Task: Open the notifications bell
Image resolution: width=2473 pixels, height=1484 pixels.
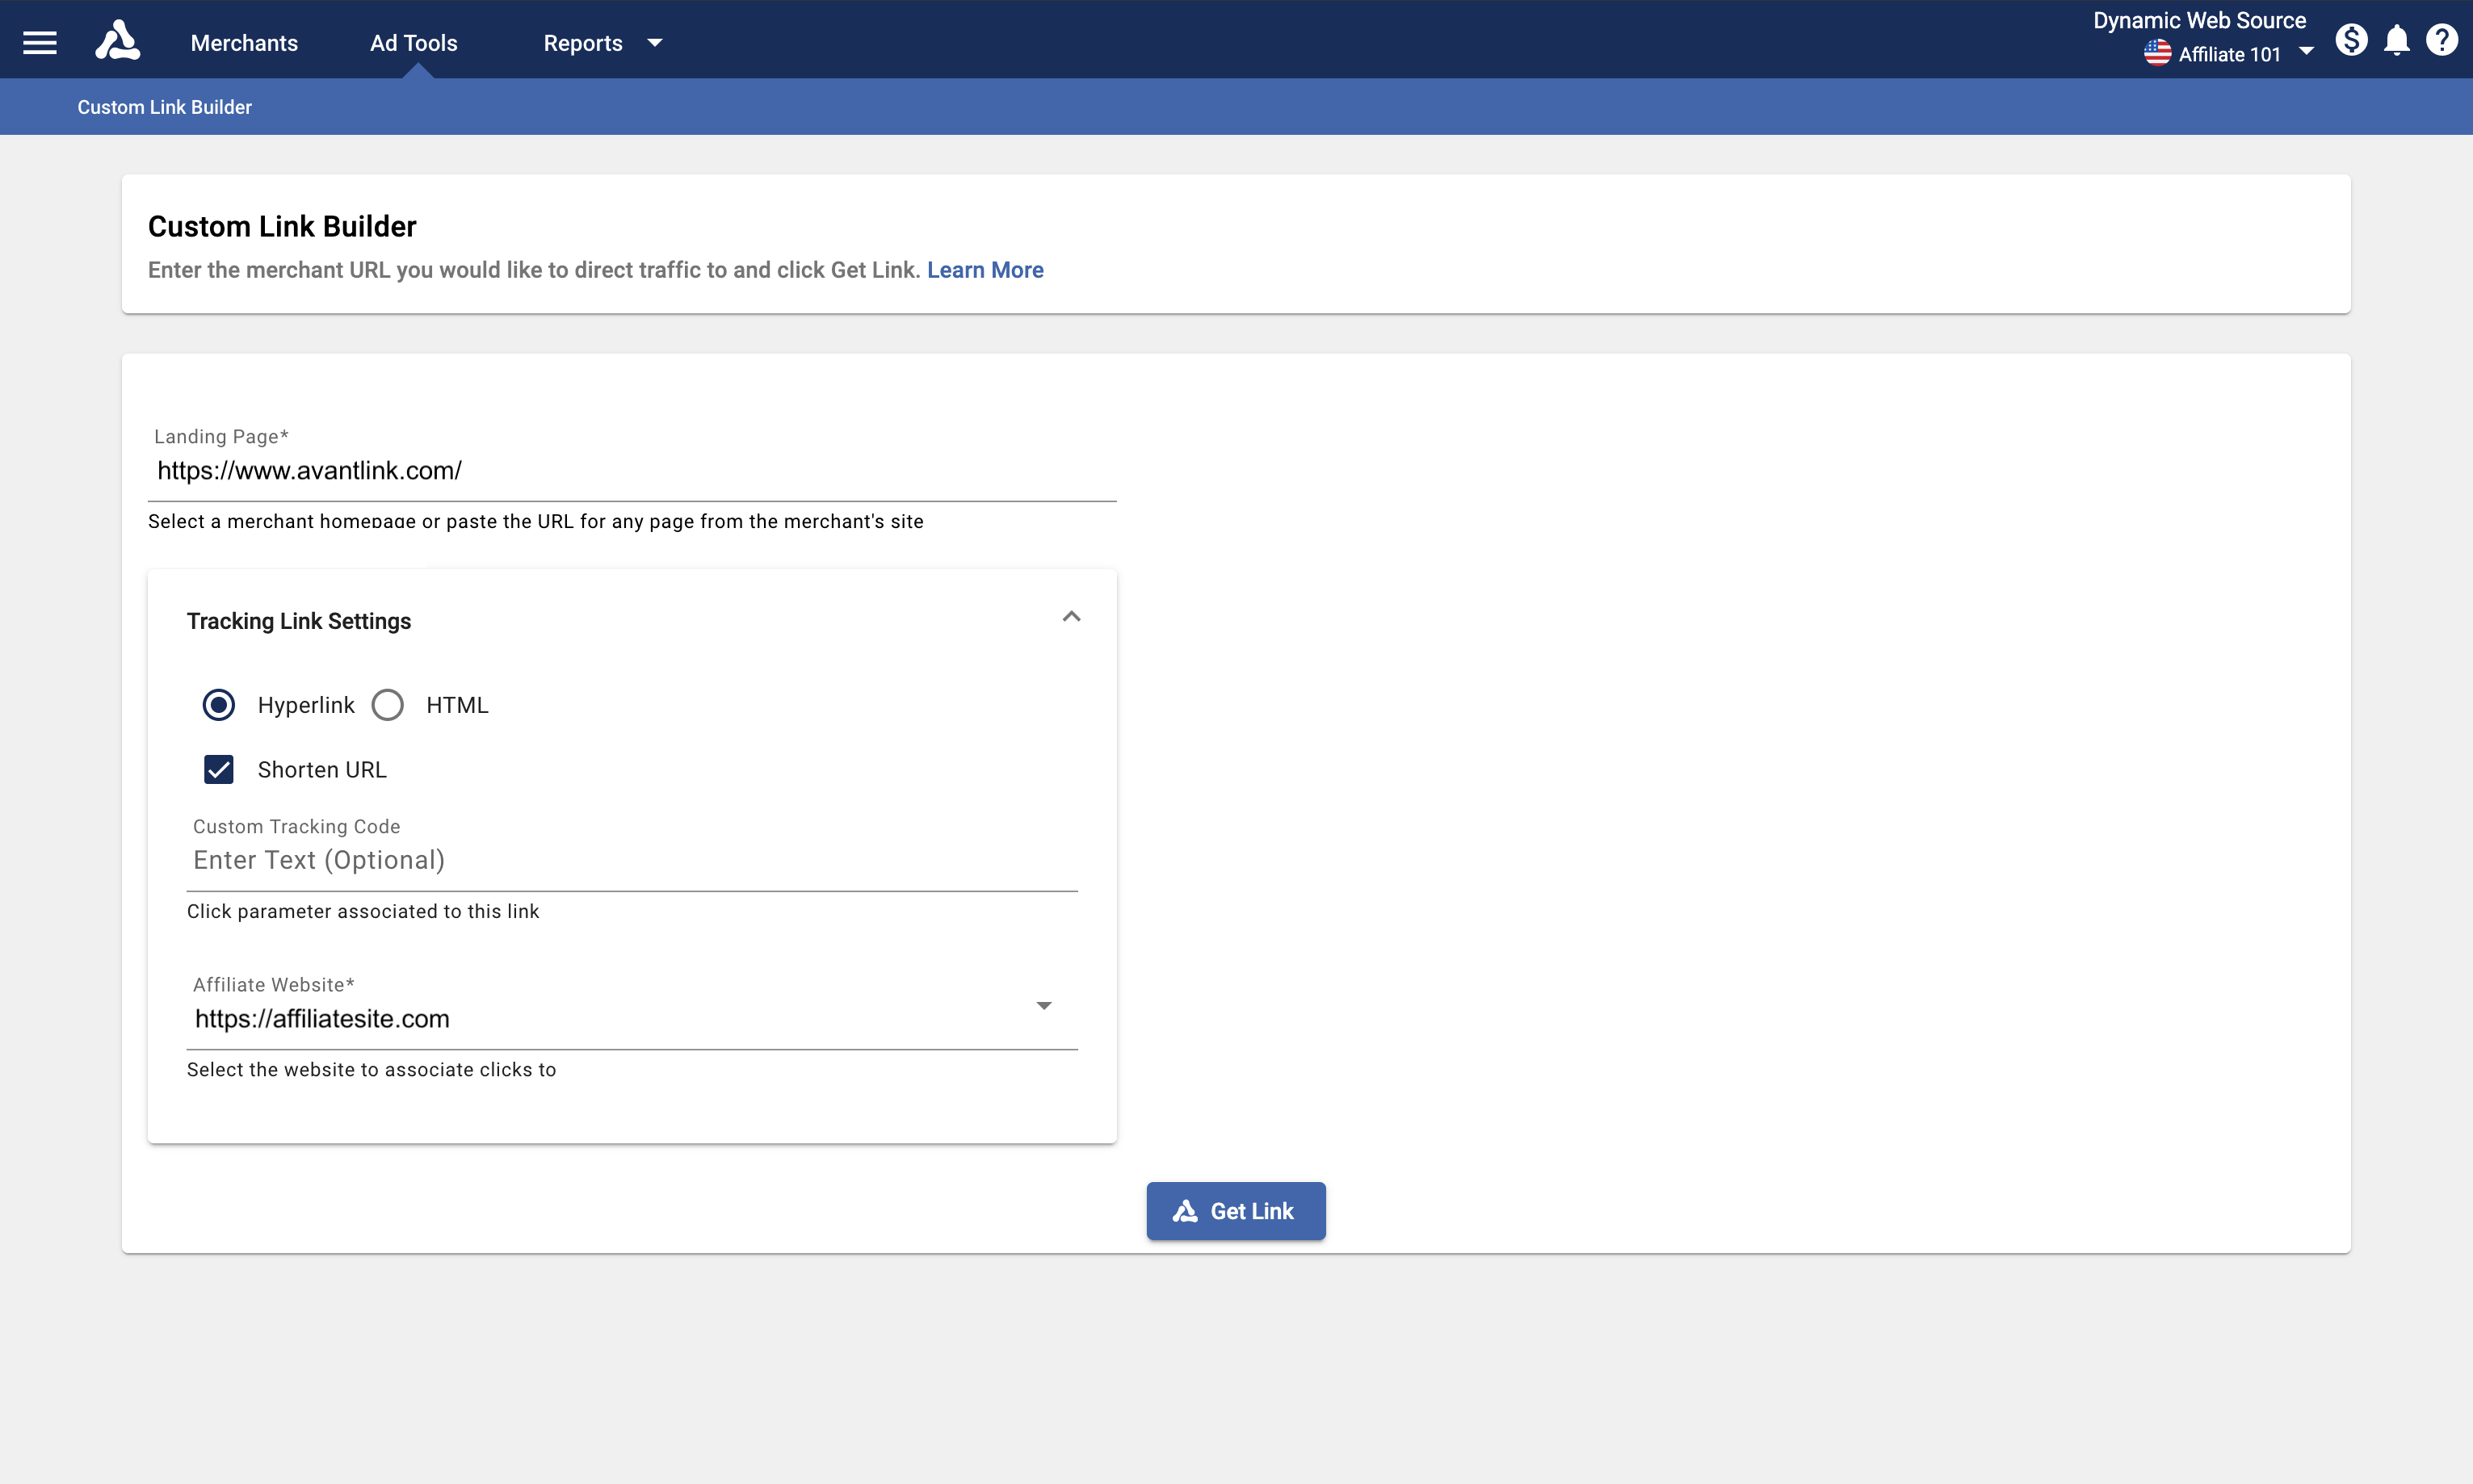Action: tap(2397, 41)
